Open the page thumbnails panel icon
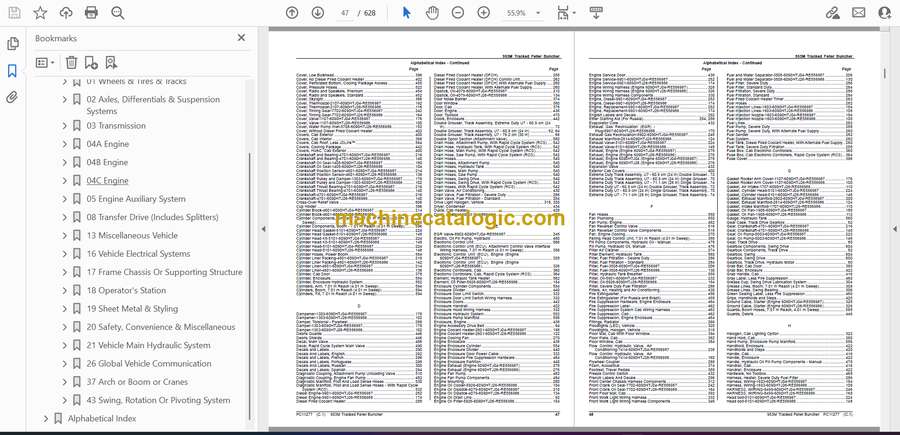Screen dimensions: 900x435 (12, 44)
